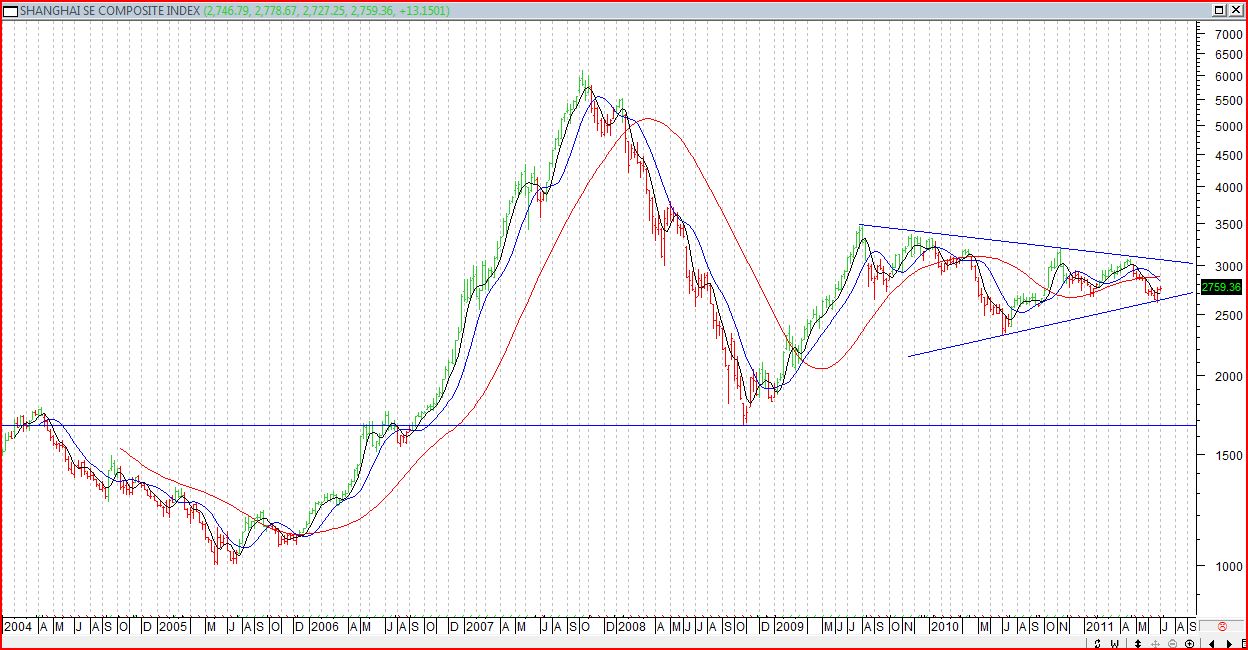This screenshot has width=1248, height=650.
Task: Maximize the Shanghai SE Composite chart window
Action: tap(1219, 10)
